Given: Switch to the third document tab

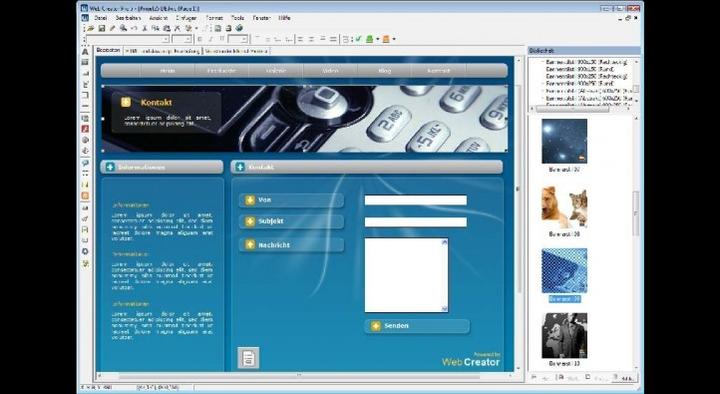Looking at the screenshot, I should pyautogui.click(x=236, y=51).
